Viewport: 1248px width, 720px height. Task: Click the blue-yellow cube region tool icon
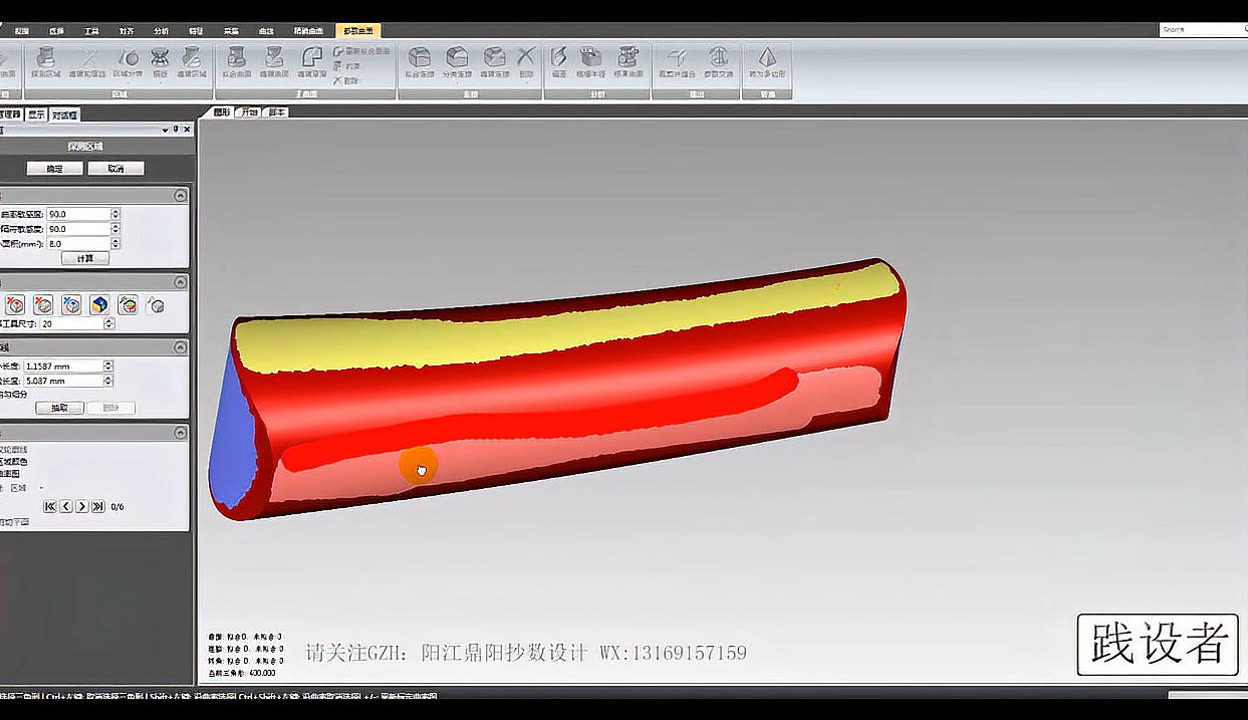(99, 305)
